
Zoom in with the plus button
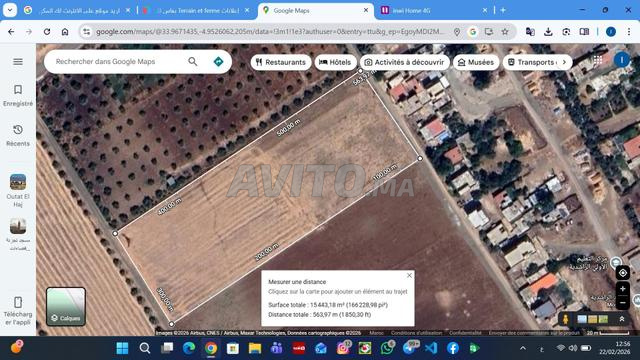pos(622,289)
